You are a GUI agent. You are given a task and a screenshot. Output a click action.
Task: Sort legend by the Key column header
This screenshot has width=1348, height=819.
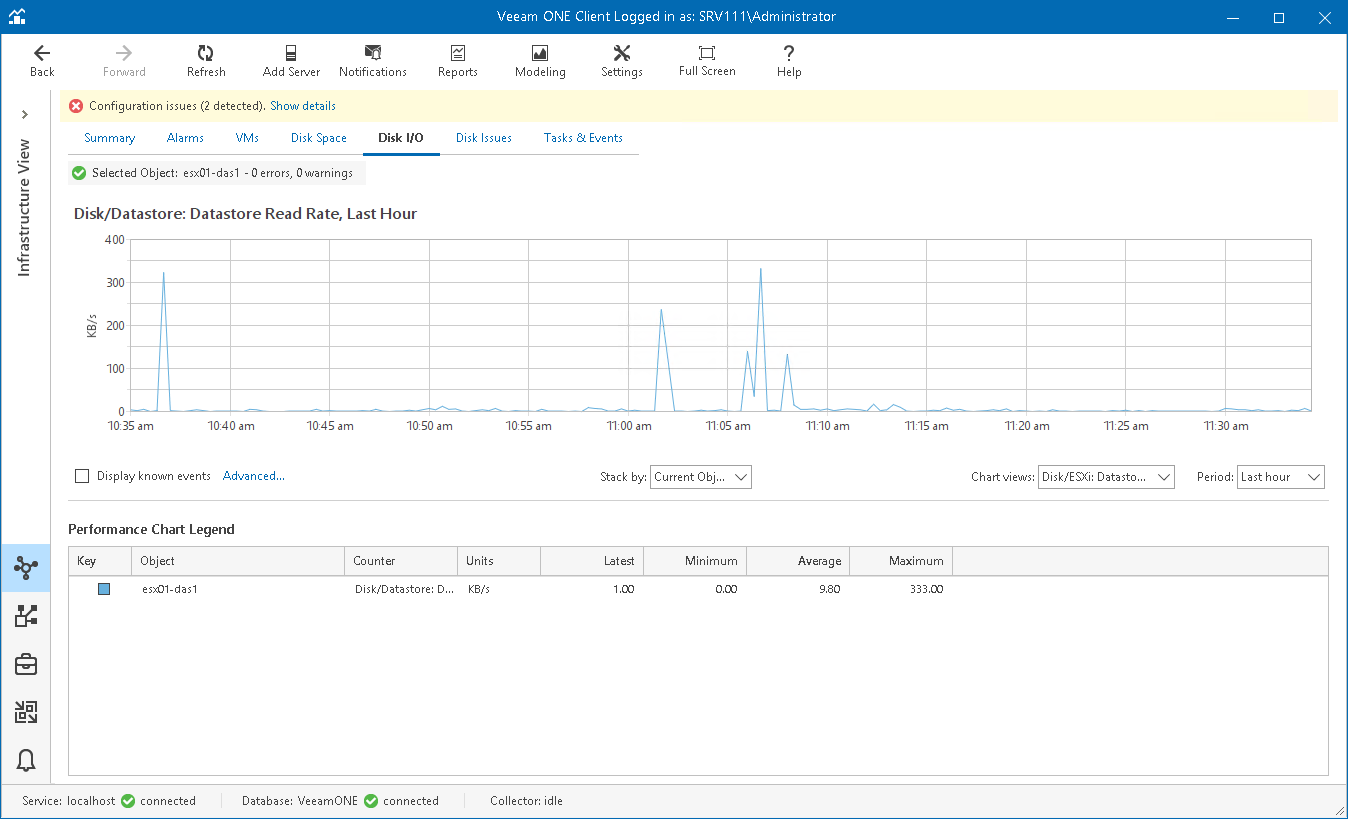point(100,561)
